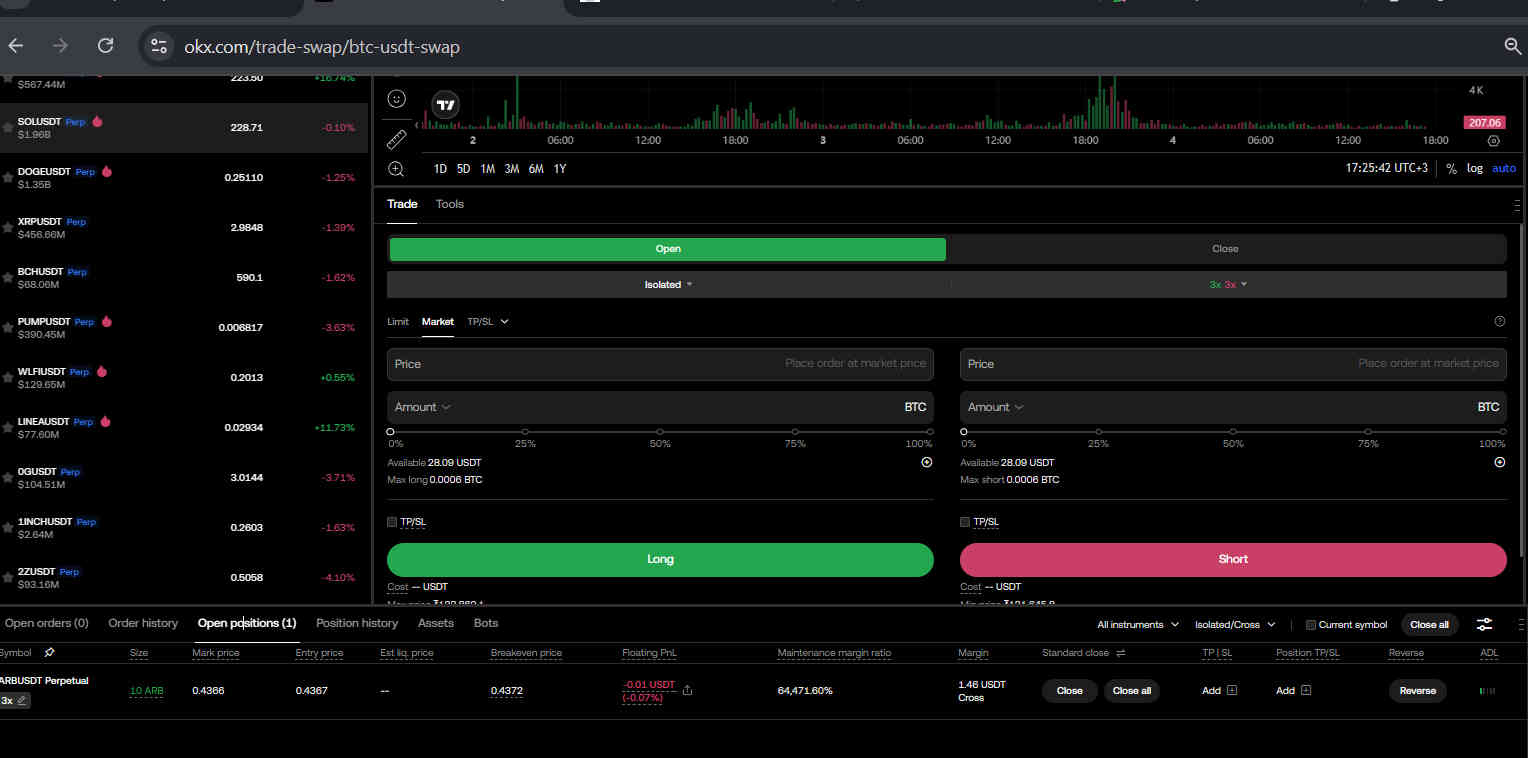The image size is (1528, 758).
Task: Open long side Amount unit dropdown
Action: click(x=423, y=407)
